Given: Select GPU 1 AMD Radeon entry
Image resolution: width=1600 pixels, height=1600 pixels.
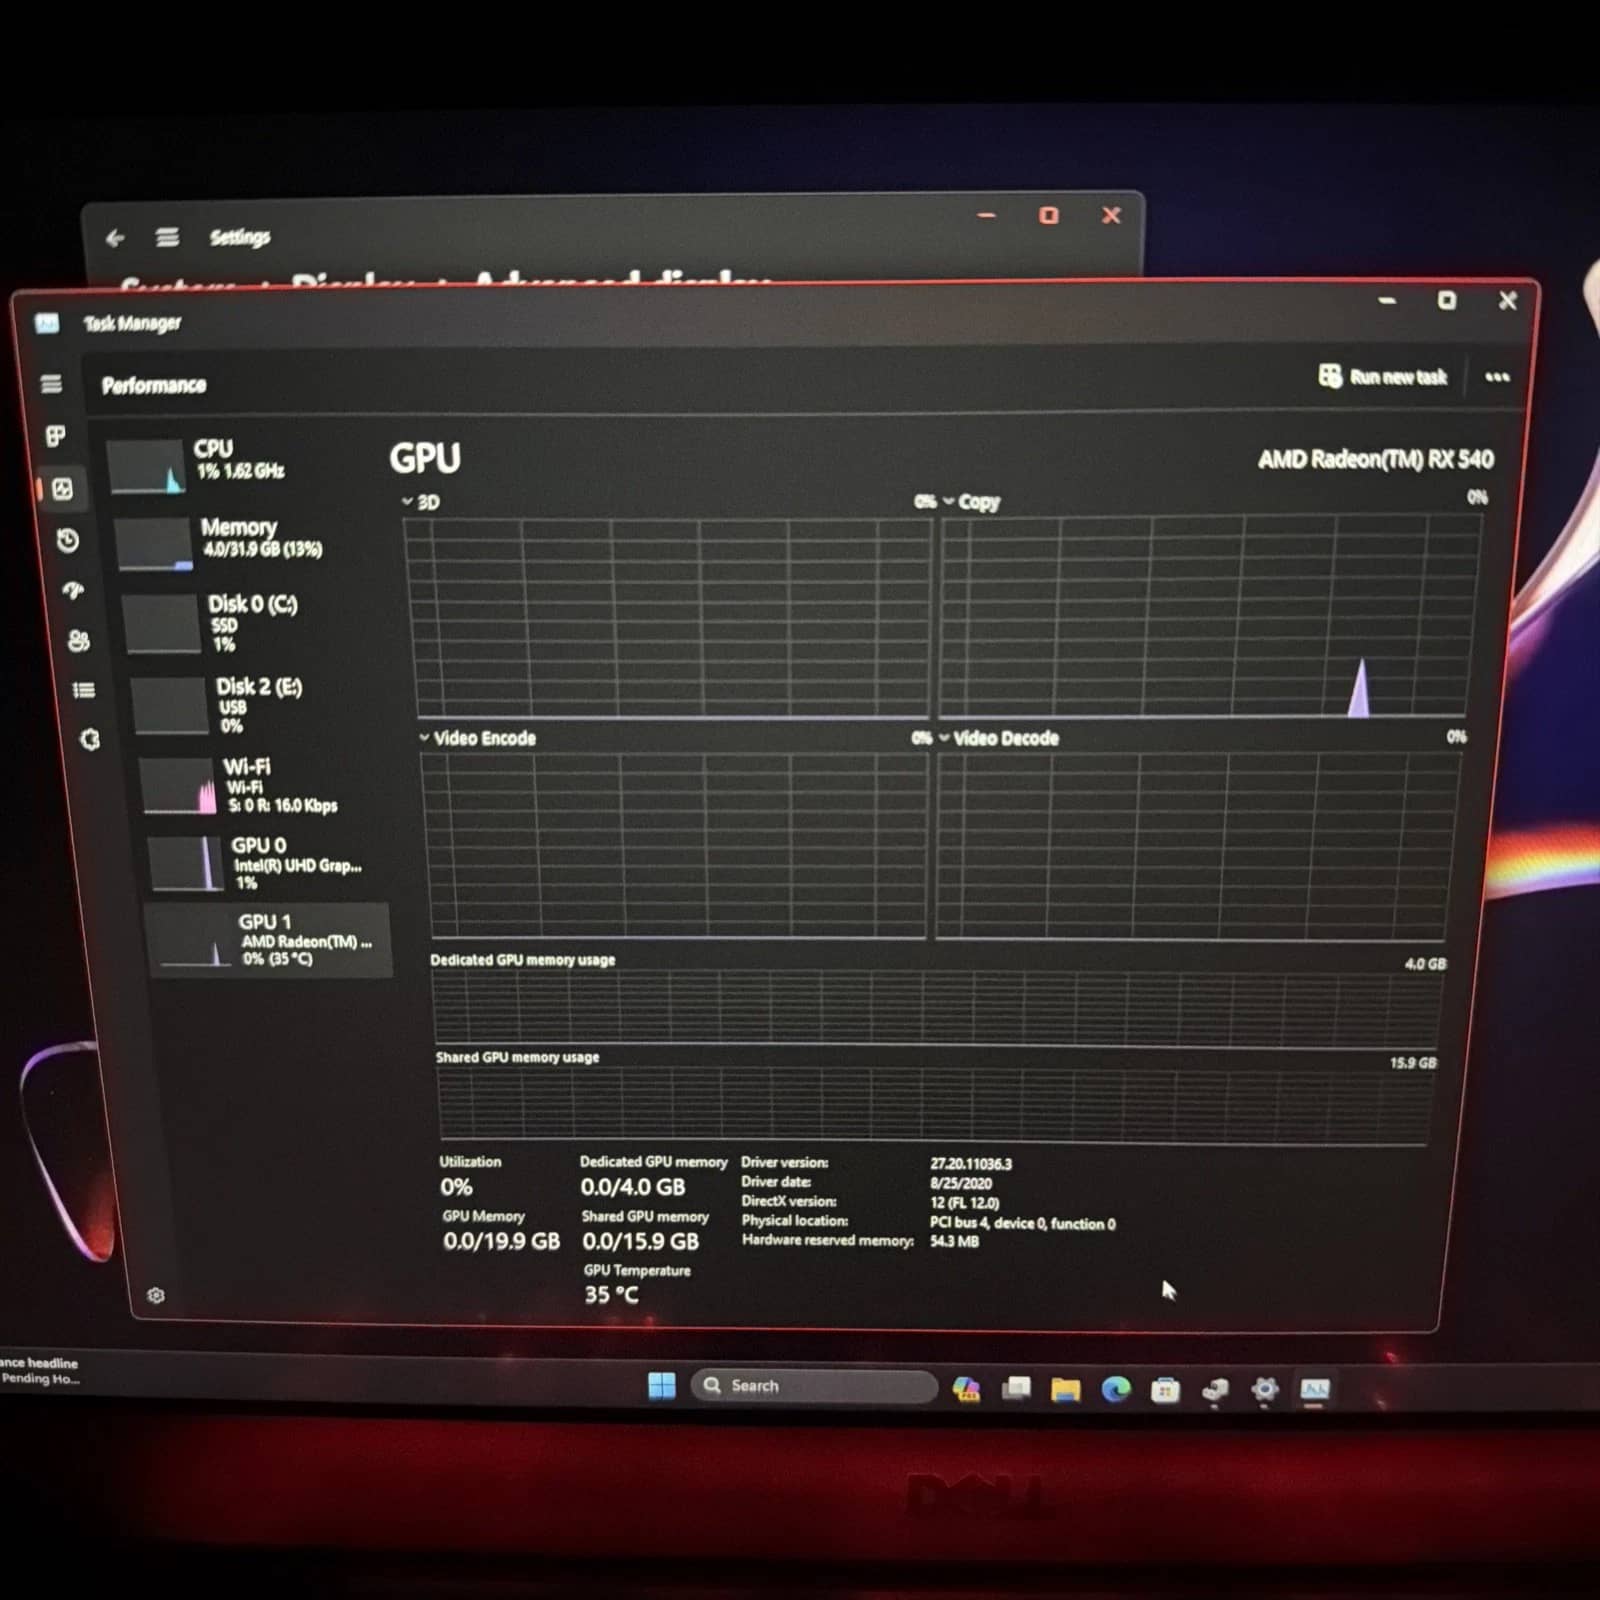Looking at the screenshot, I should pyautogui.click(x=268, y=940).
